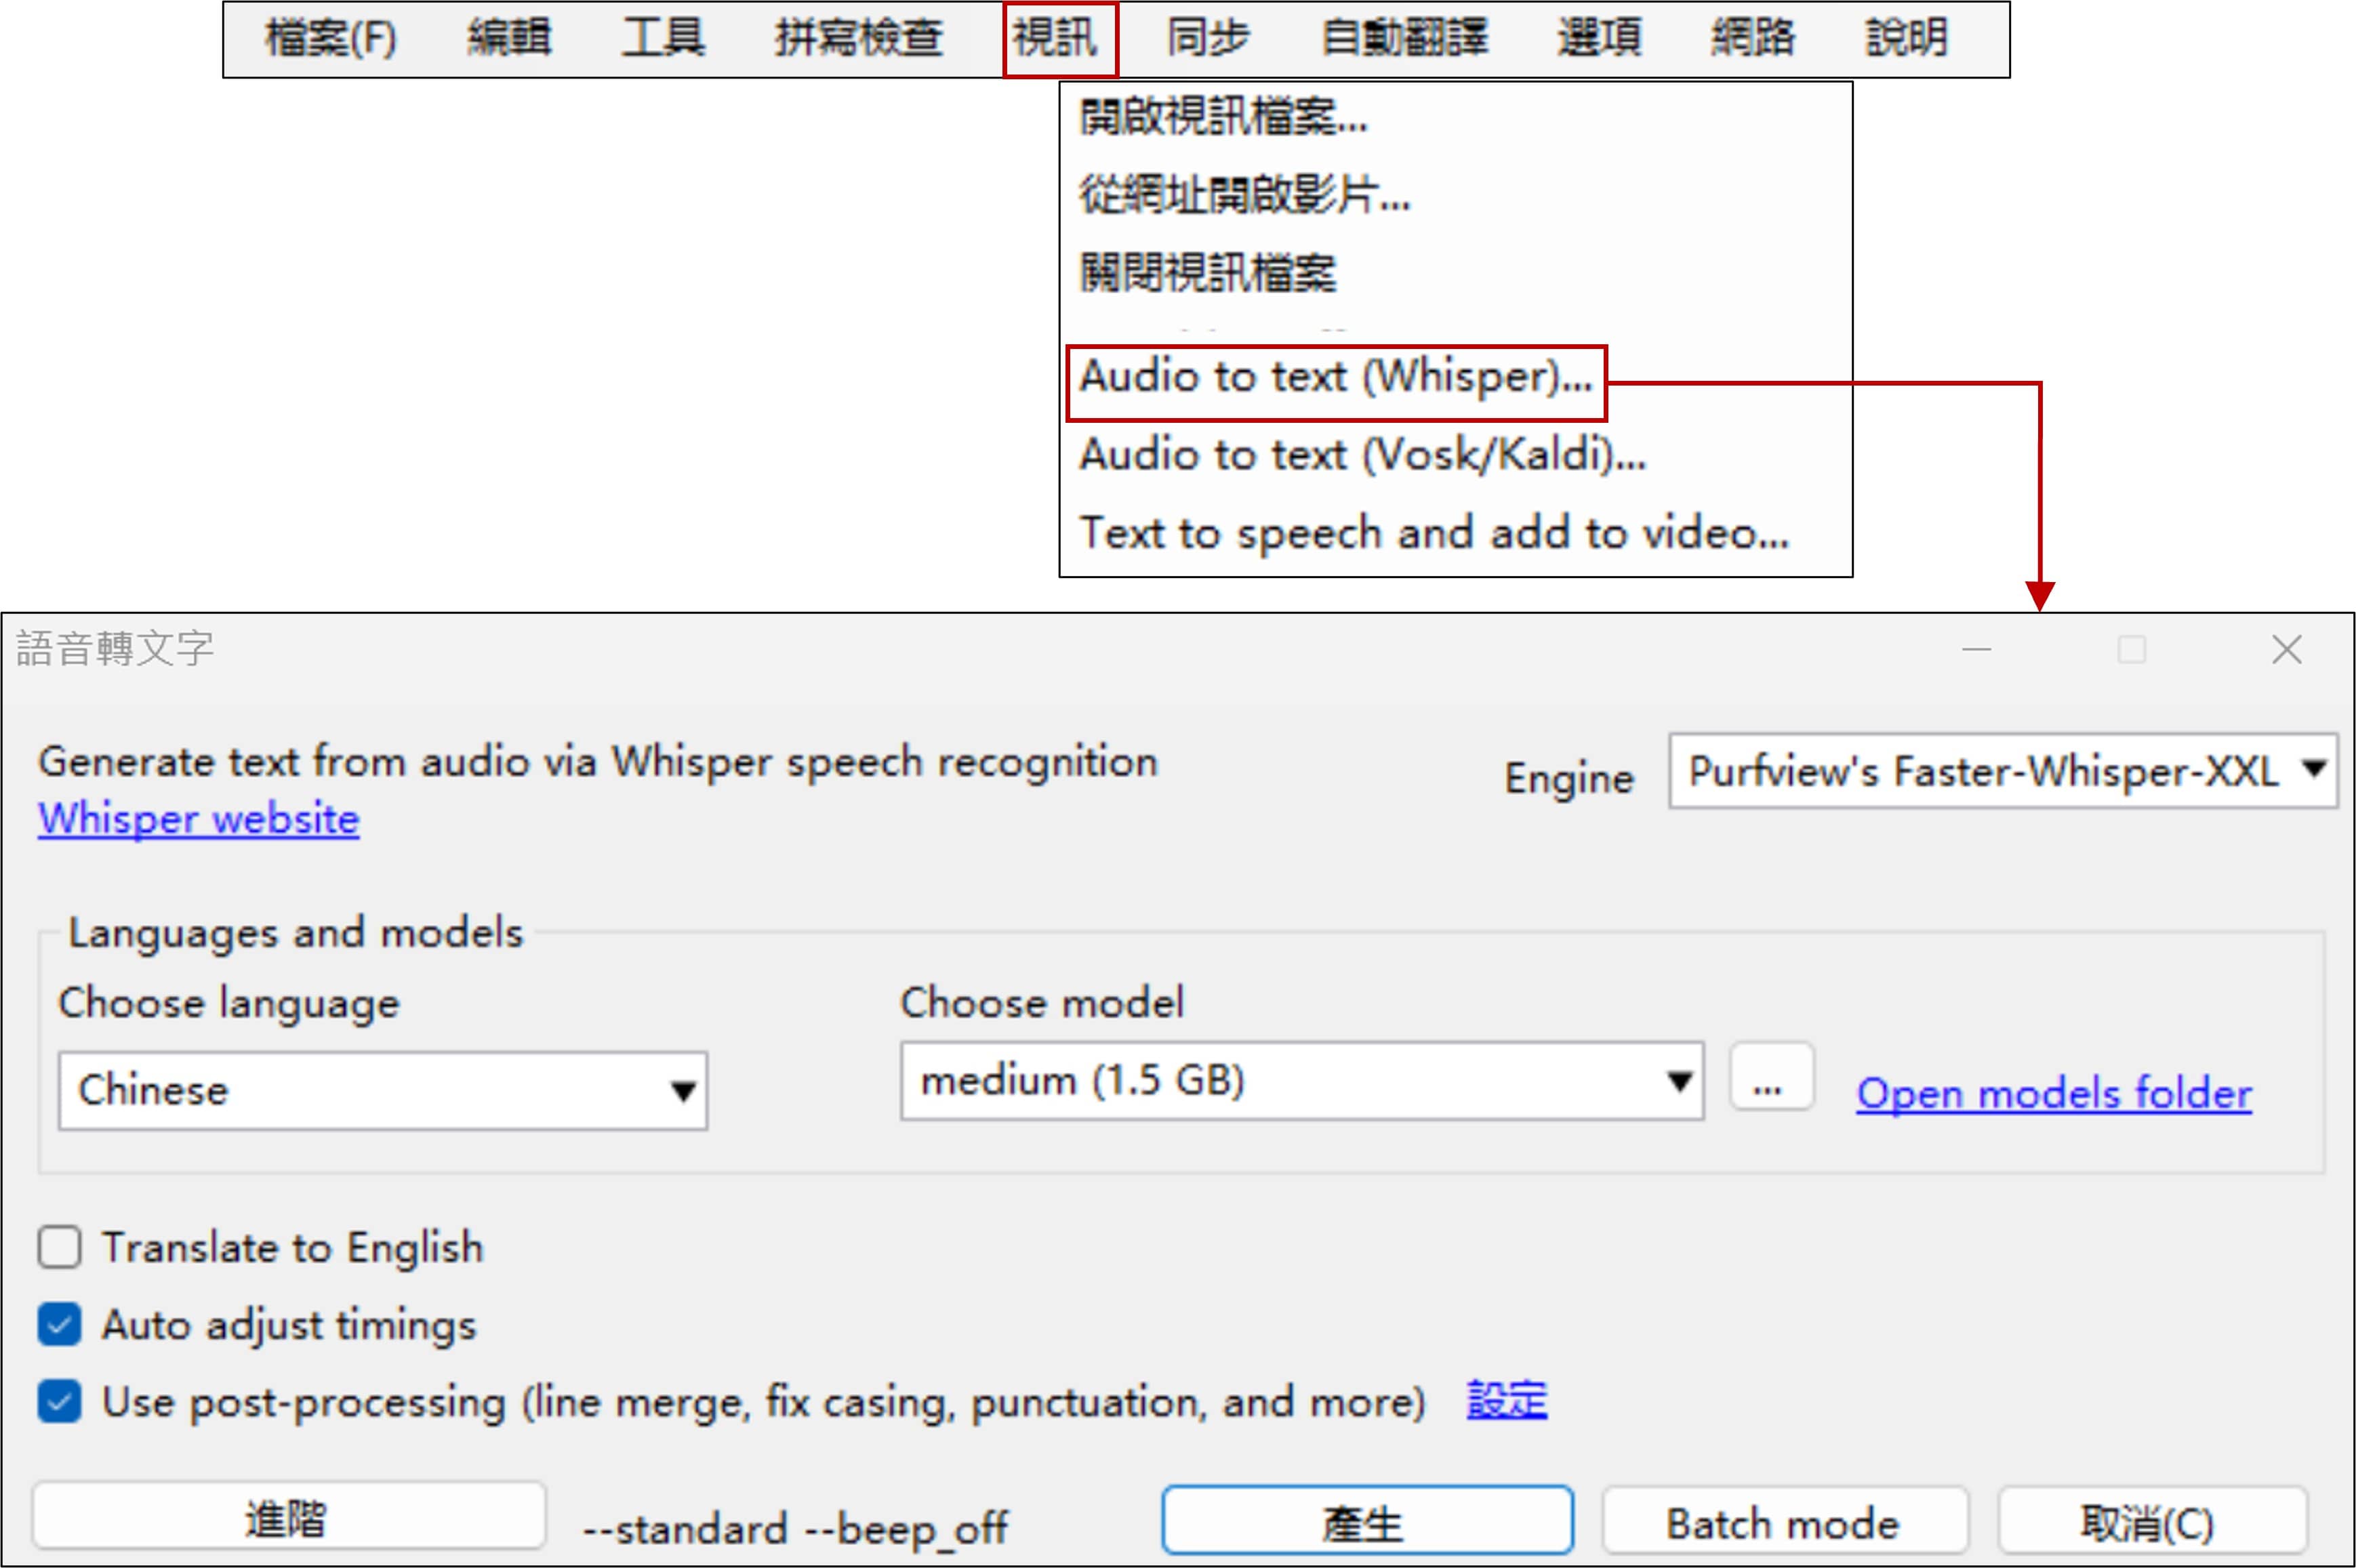Screen dimensions: 2356x1568
Task: Click the browse models '...' button
Action: click(1771, 1078)
